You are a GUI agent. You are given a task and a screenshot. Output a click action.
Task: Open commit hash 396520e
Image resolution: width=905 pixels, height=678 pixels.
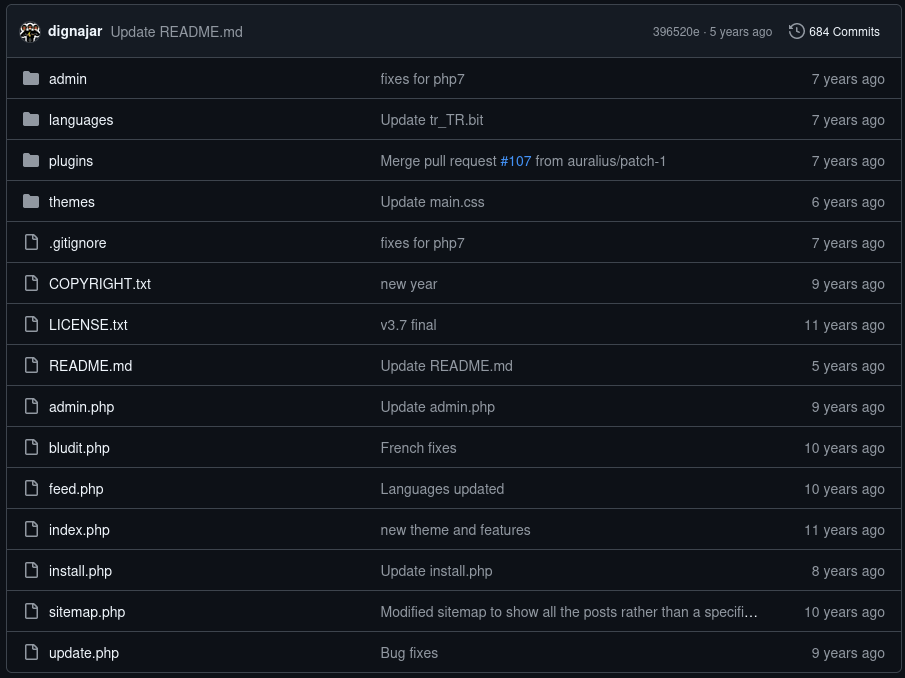coord(676,32)
